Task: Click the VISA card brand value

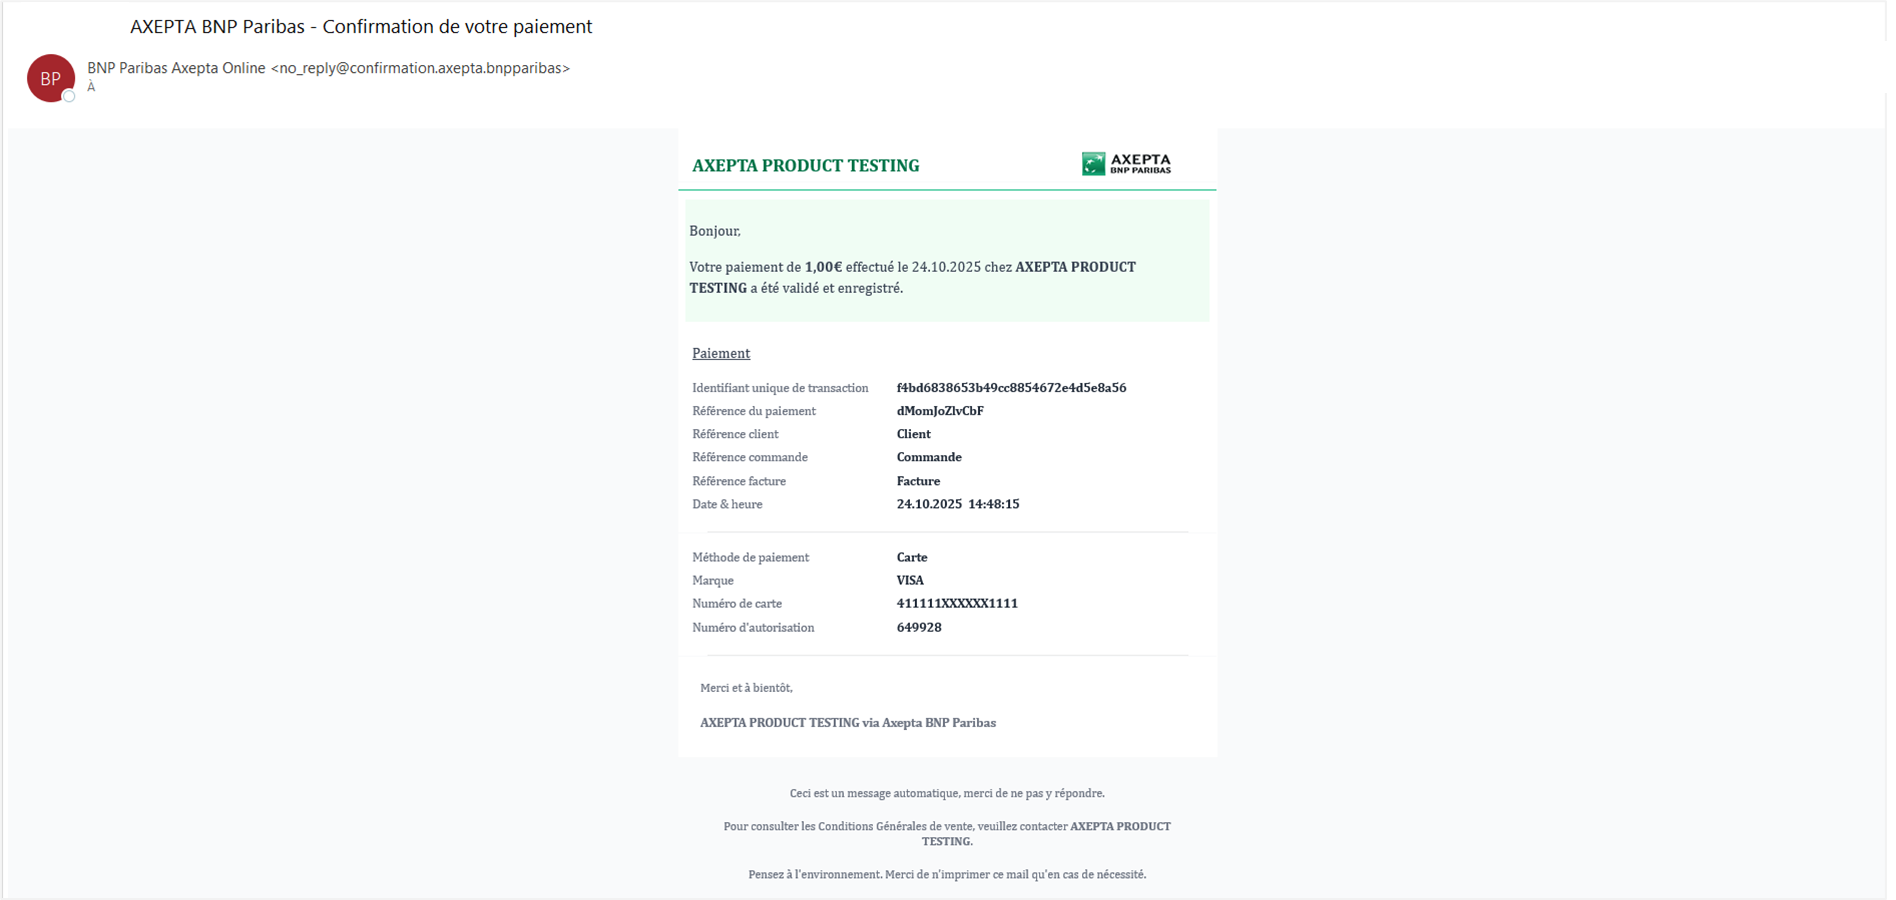Action: coord(910,580)
